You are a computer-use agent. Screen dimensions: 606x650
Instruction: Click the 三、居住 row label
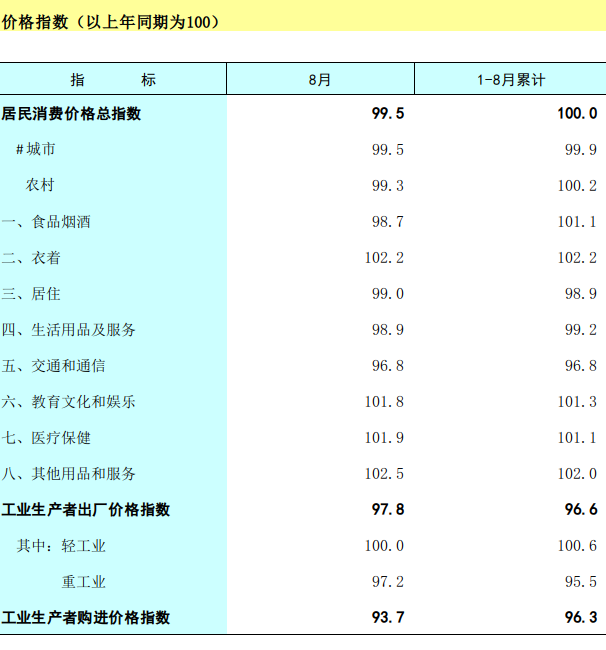(31, 294)
